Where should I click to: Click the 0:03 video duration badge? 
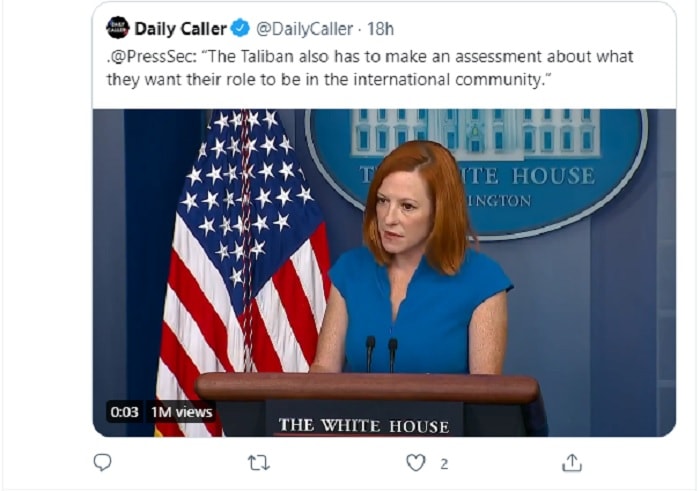(x=125, y=412)
